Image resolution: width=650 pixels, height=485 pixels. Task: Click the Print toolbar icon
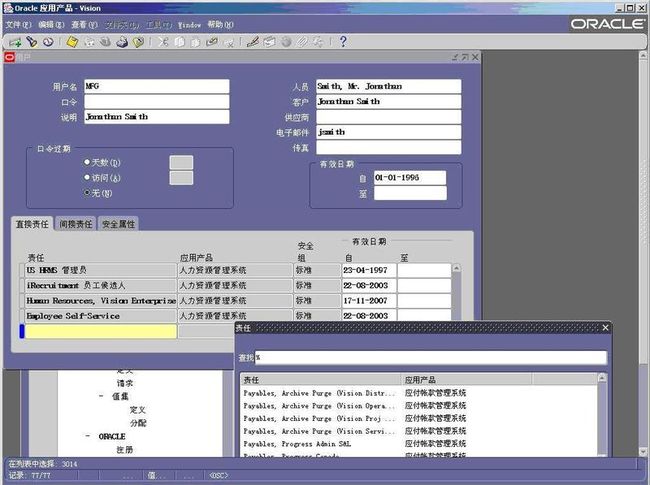coord(122,42)
